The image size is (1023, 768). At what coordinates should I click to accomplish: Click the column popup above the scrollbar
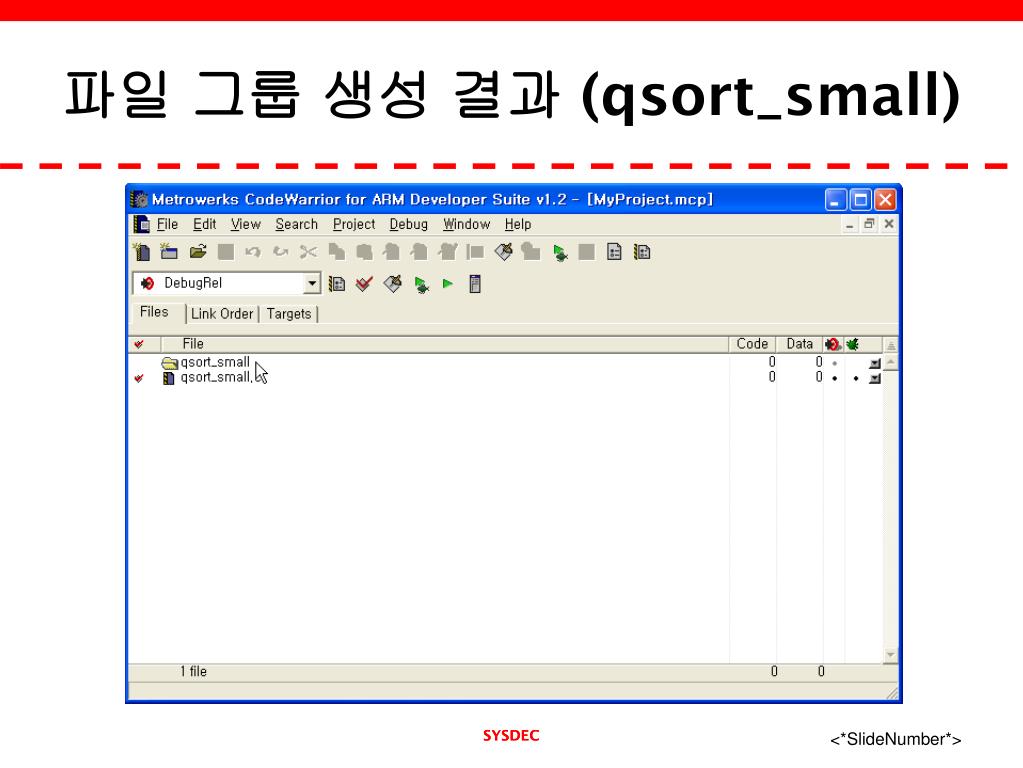[891, 345]
